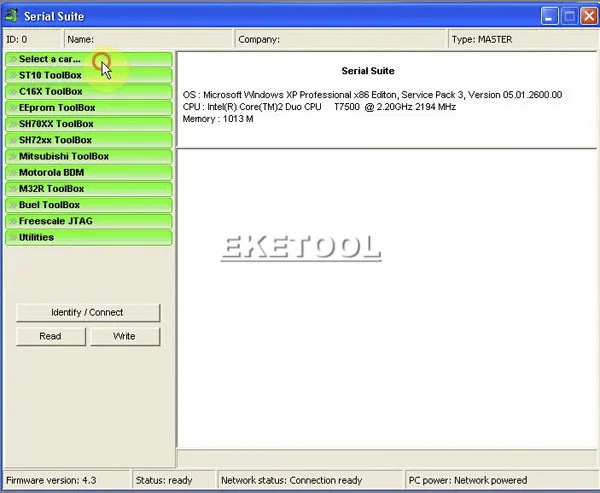Click the chevron icon beside Freescale JTAG
The width and height of the screenshot is (600, 493).
[x=13, y=221]
